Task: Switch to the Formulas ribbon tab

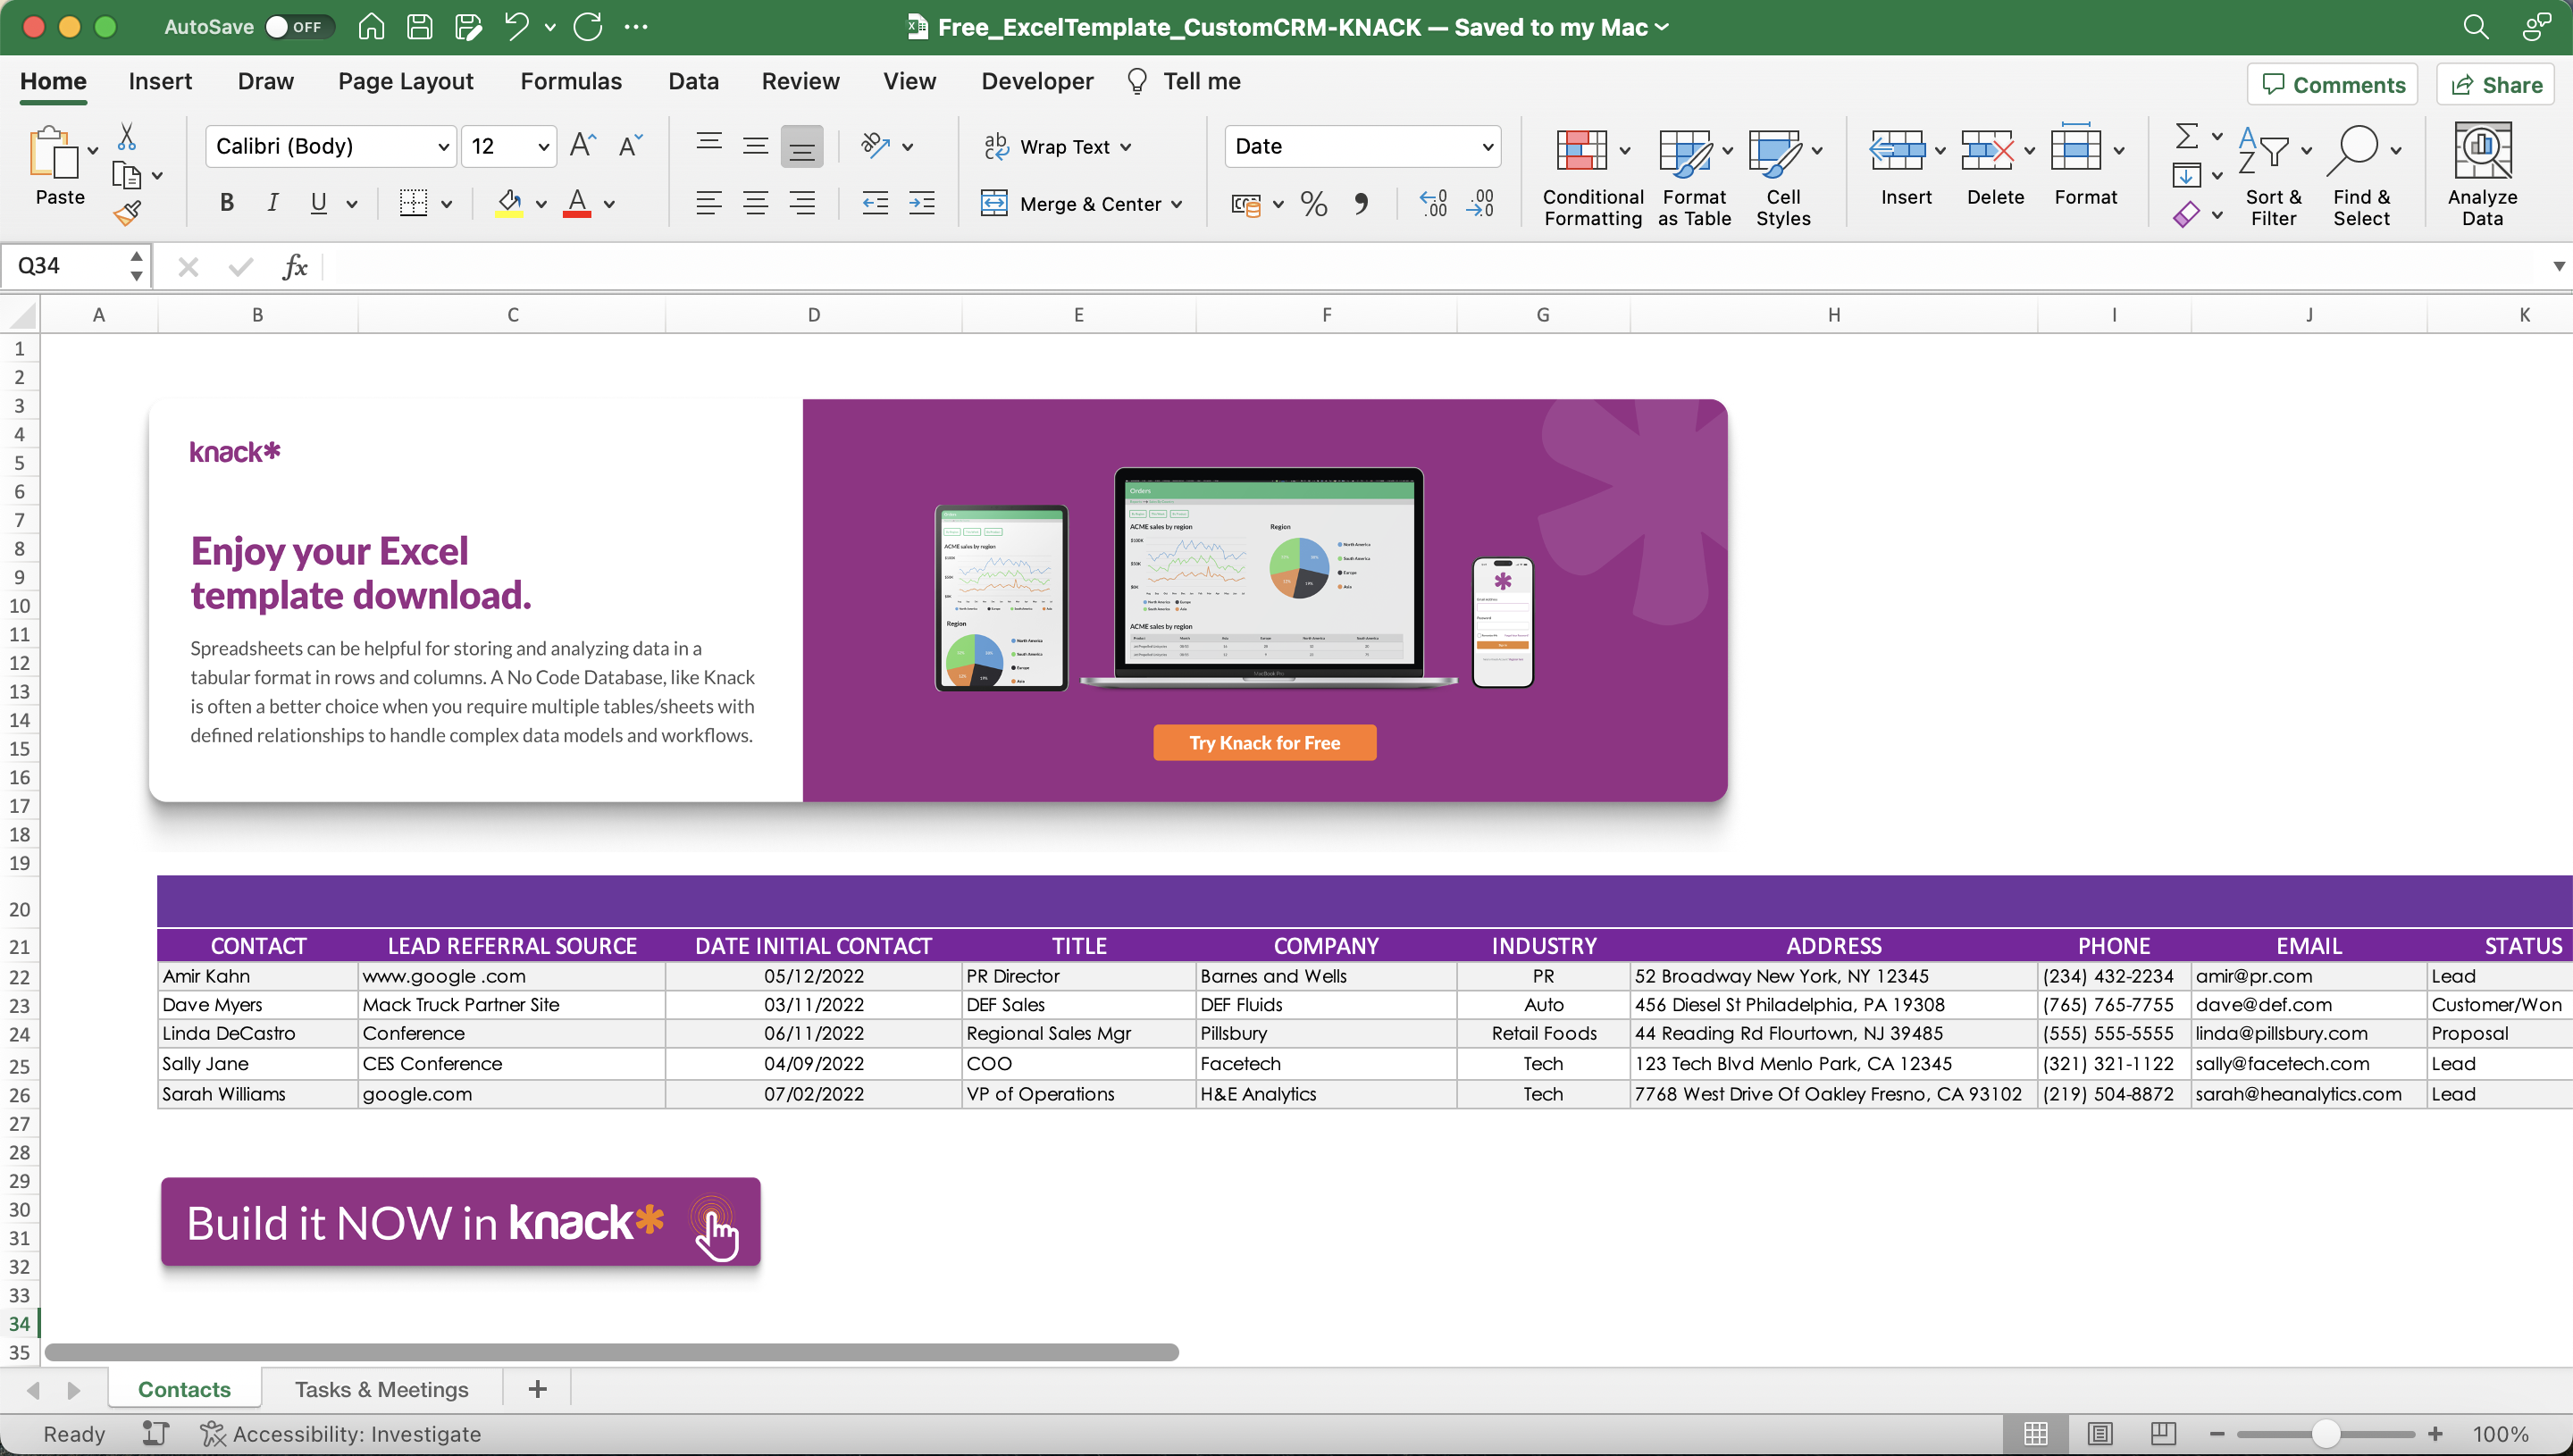Action: [571, 81]
